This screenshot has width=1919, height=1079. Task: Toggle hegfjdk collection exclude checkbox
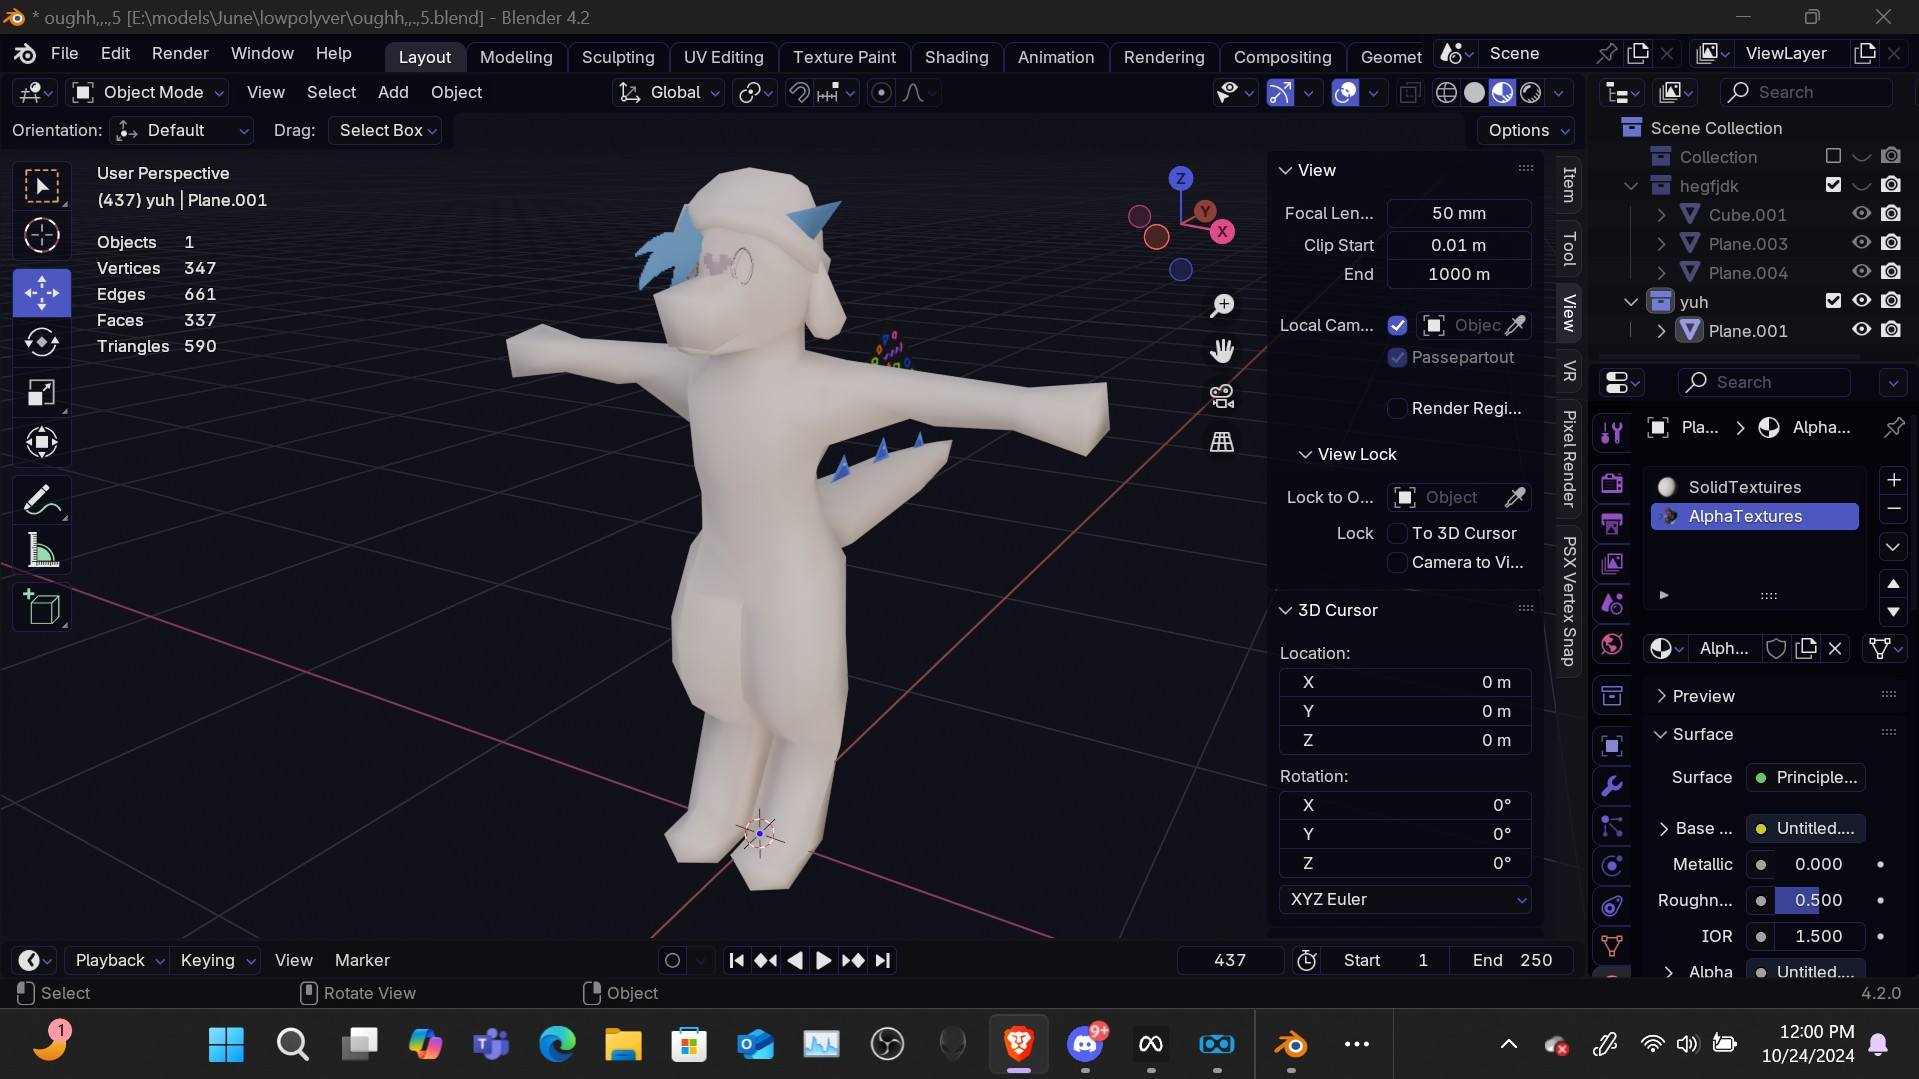point(1833,185)
